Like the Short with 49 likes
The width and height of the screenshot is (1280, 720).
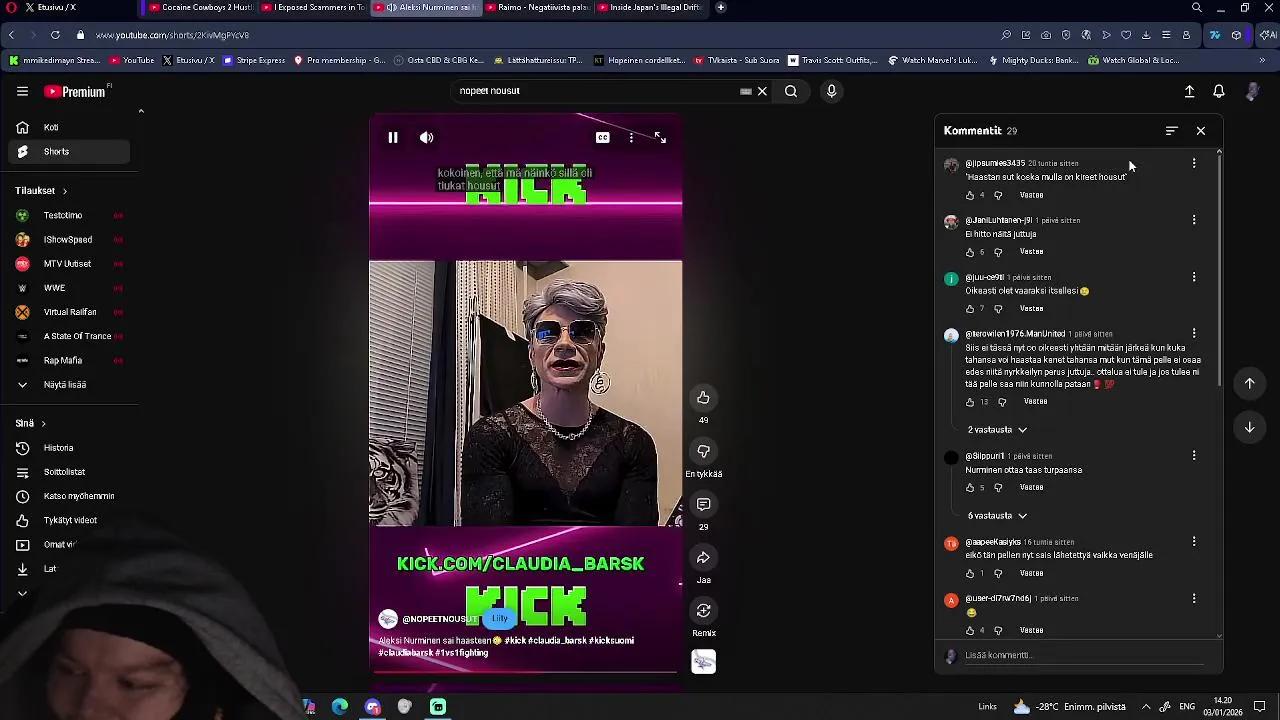pyautogui.click(x=703, y=398)
